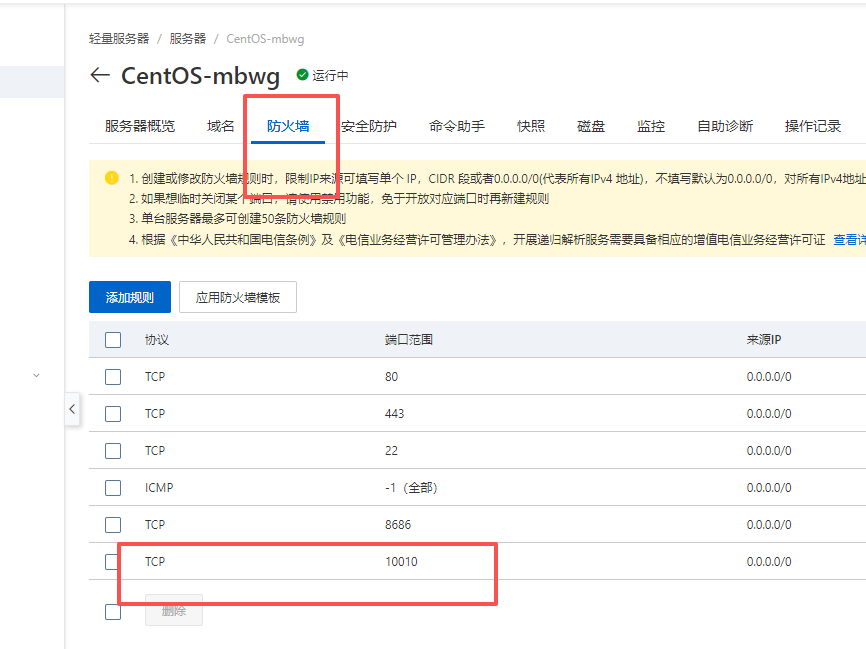Collapse the panel using the left edge arrow

(x=71, y=409)
